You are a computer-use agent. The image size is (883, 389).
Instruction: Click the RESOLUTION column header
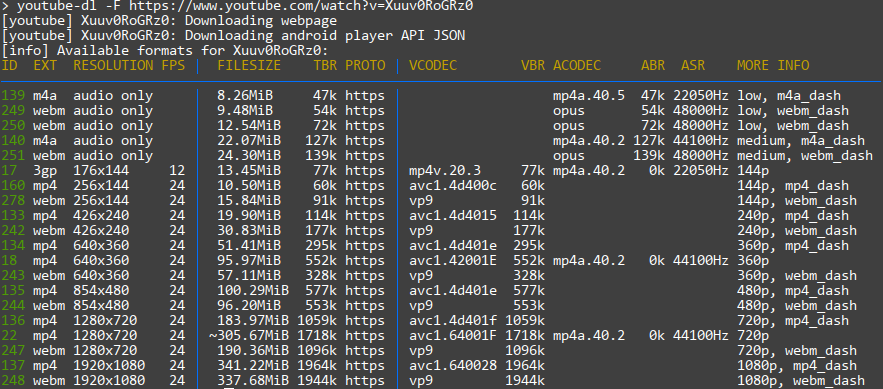[113, 65]
